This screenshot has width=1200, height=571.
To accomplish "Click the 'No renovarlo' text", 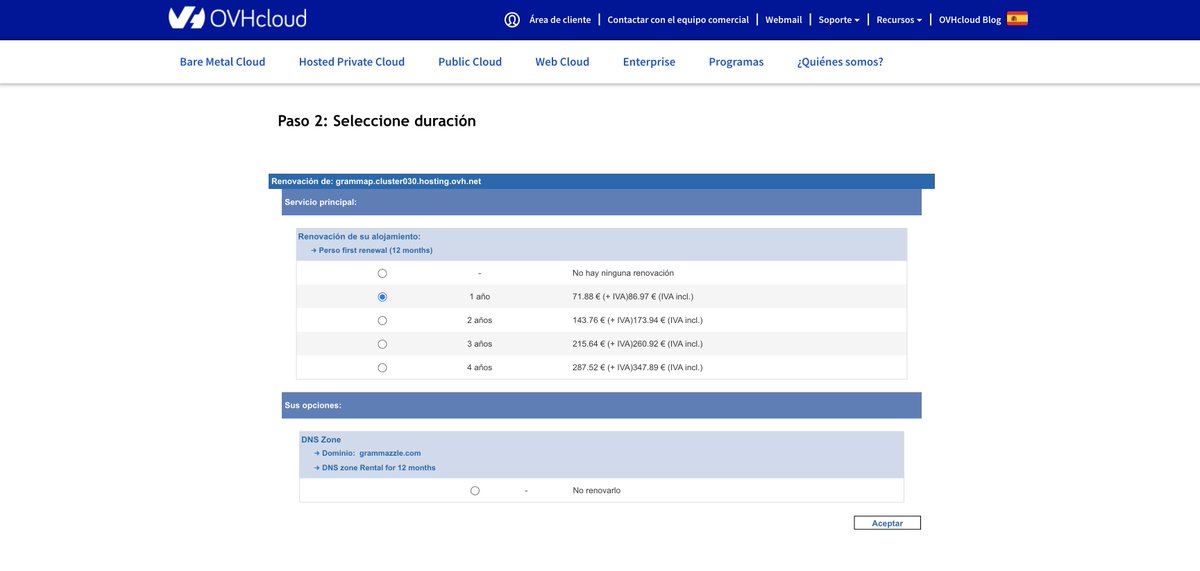I will [x=596, y=491].
